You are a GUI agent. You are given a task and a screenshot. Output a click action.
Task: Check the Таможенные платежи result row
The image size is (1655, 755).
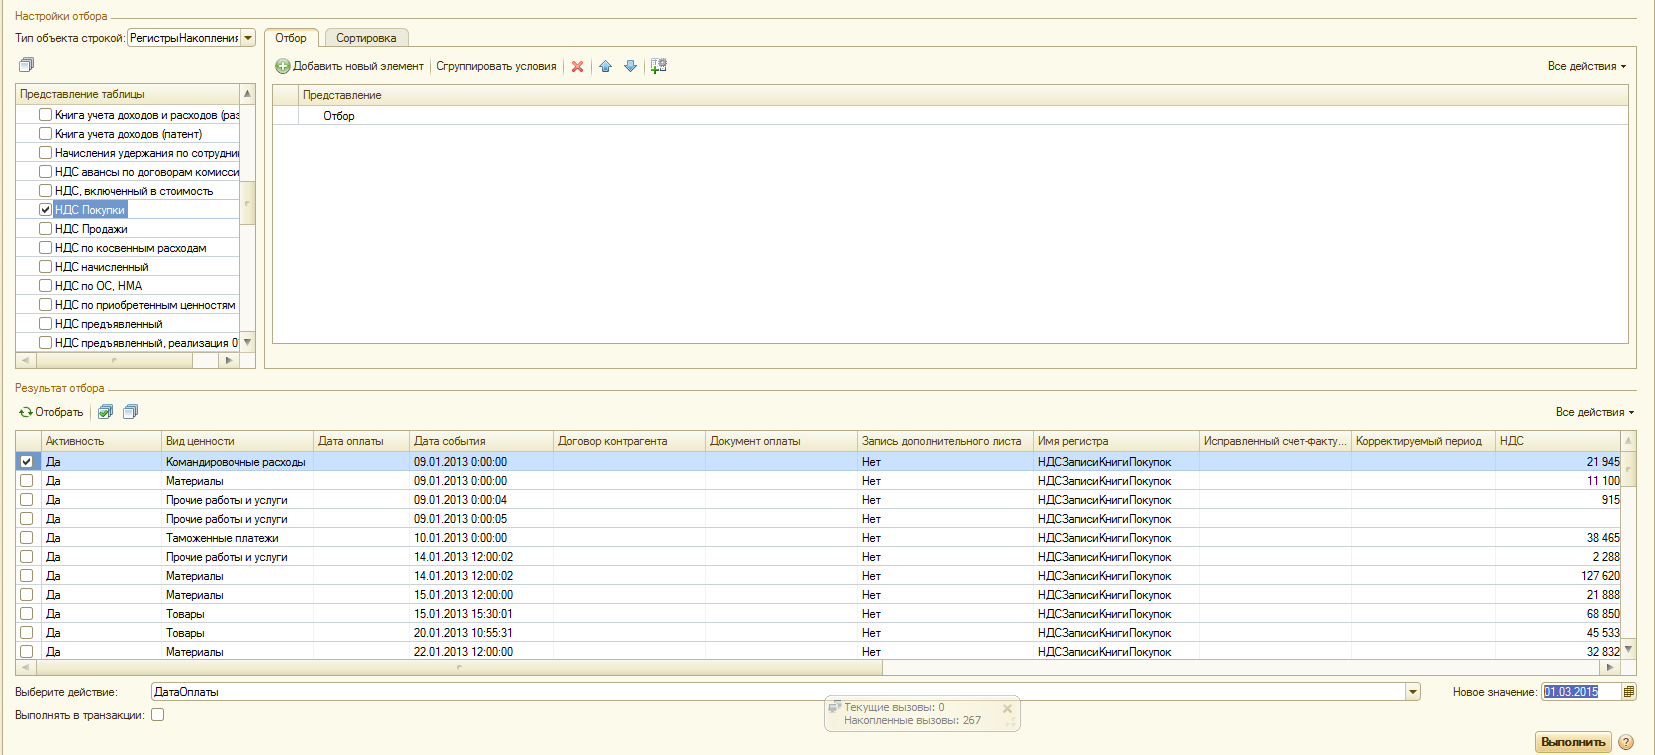point(26,538)
